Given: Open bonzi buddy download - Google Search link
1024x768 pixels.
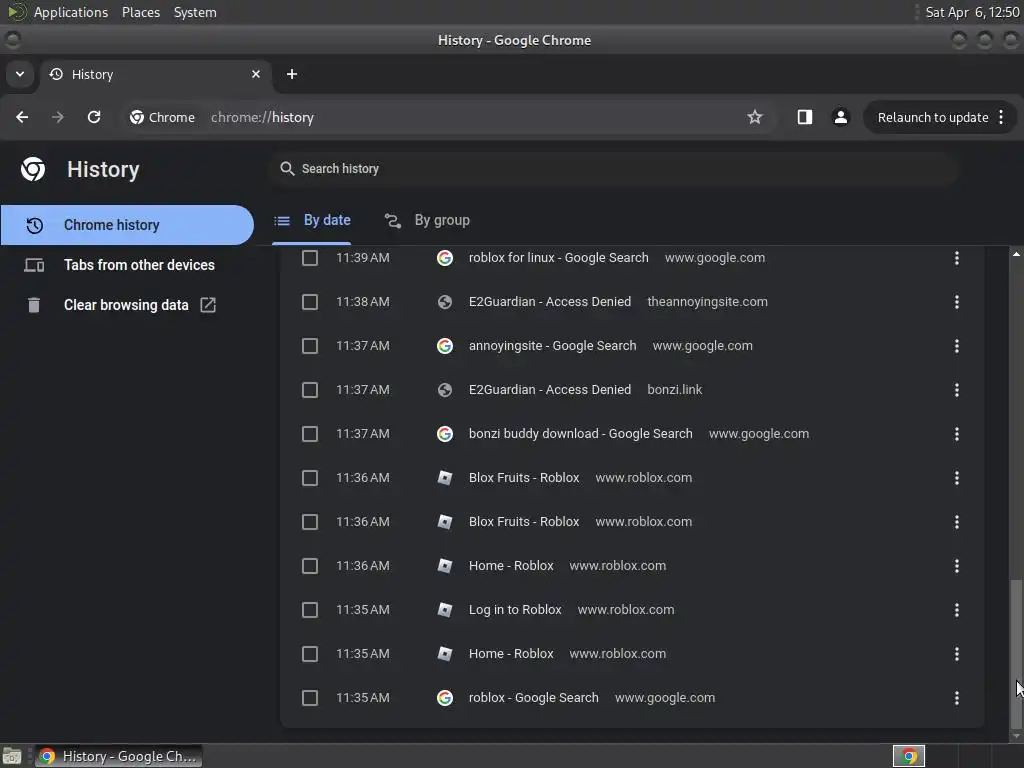Looking at the screenshot, I should [x=581, y=434].
